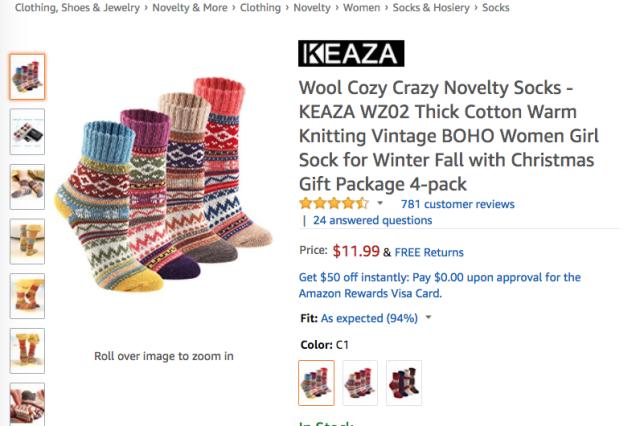Open the 781 customer reviews link

(x=457, y=204)
